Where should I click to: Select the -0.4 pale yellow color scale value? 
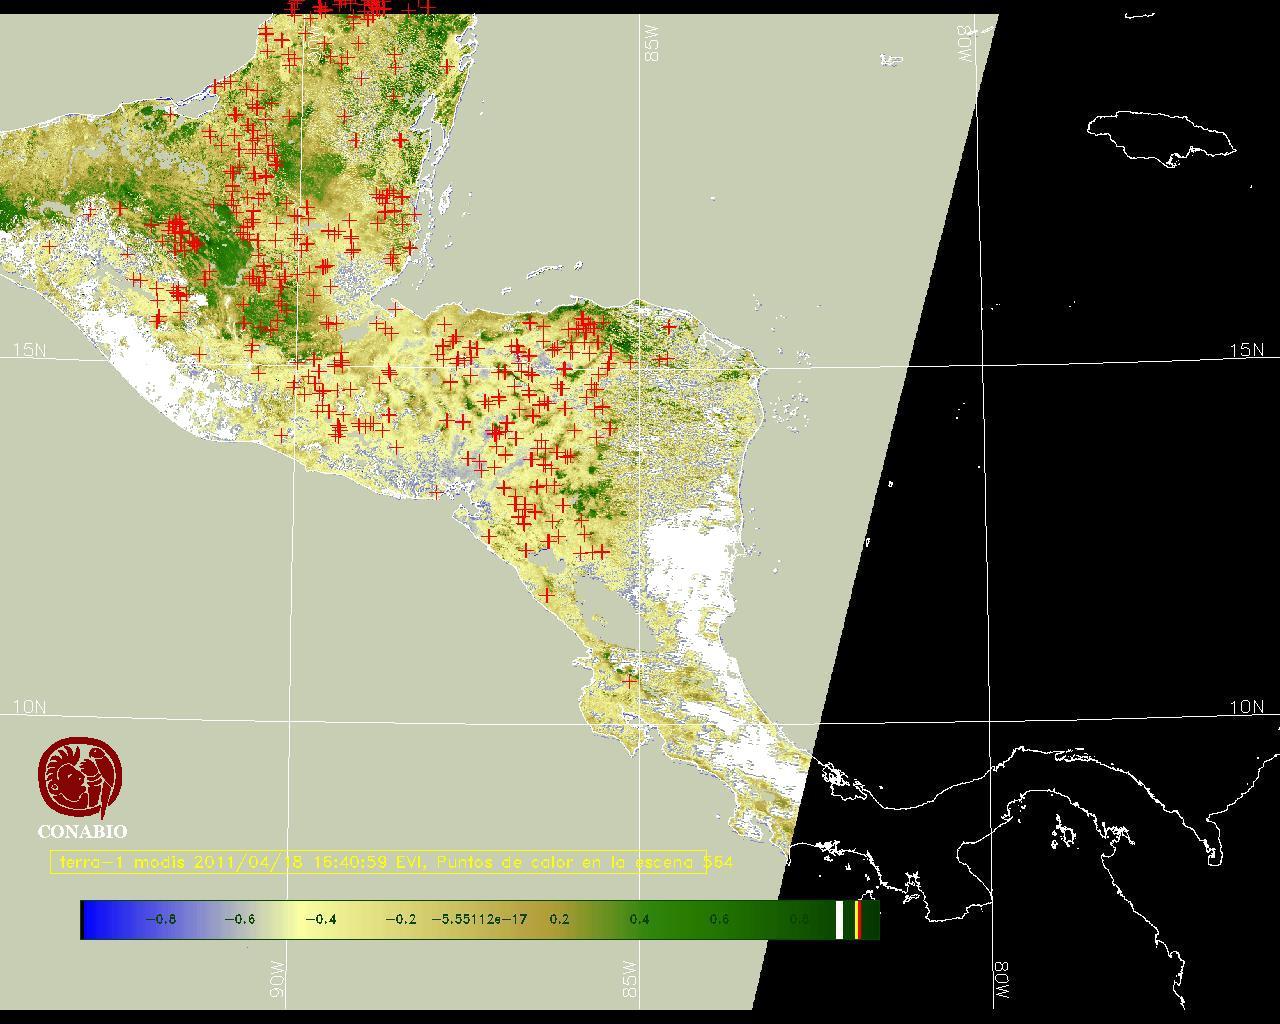[x=320, y=919]
